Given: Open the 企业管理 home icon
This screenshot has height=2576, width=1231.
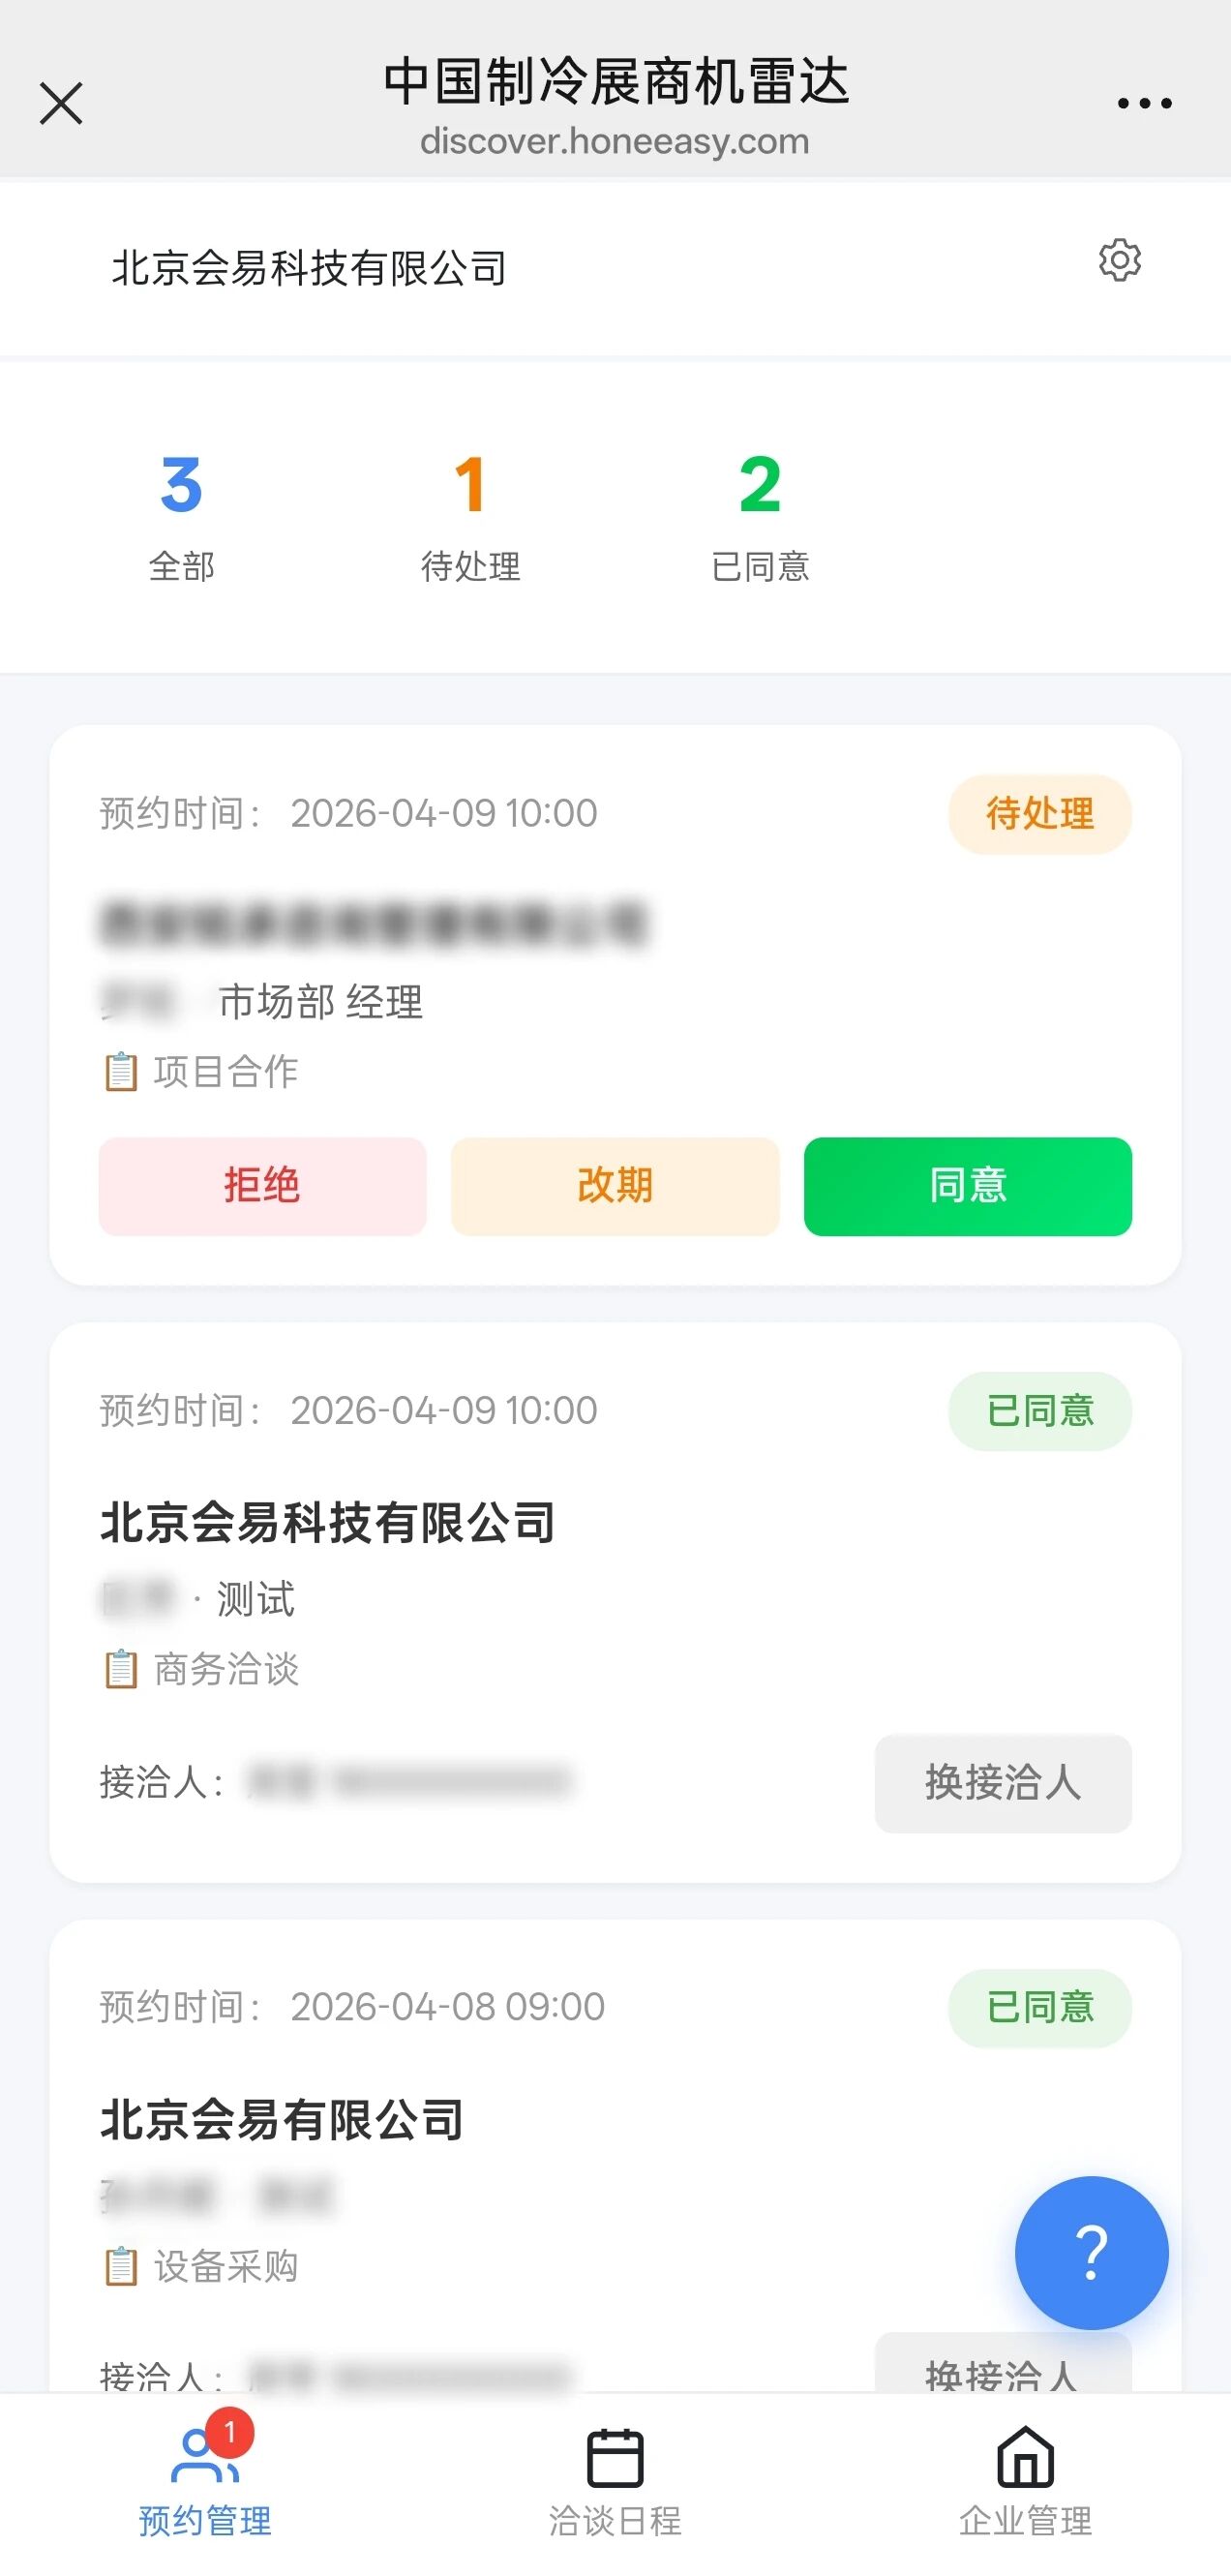Looking at the screenshot, I should point(1025,2458).
